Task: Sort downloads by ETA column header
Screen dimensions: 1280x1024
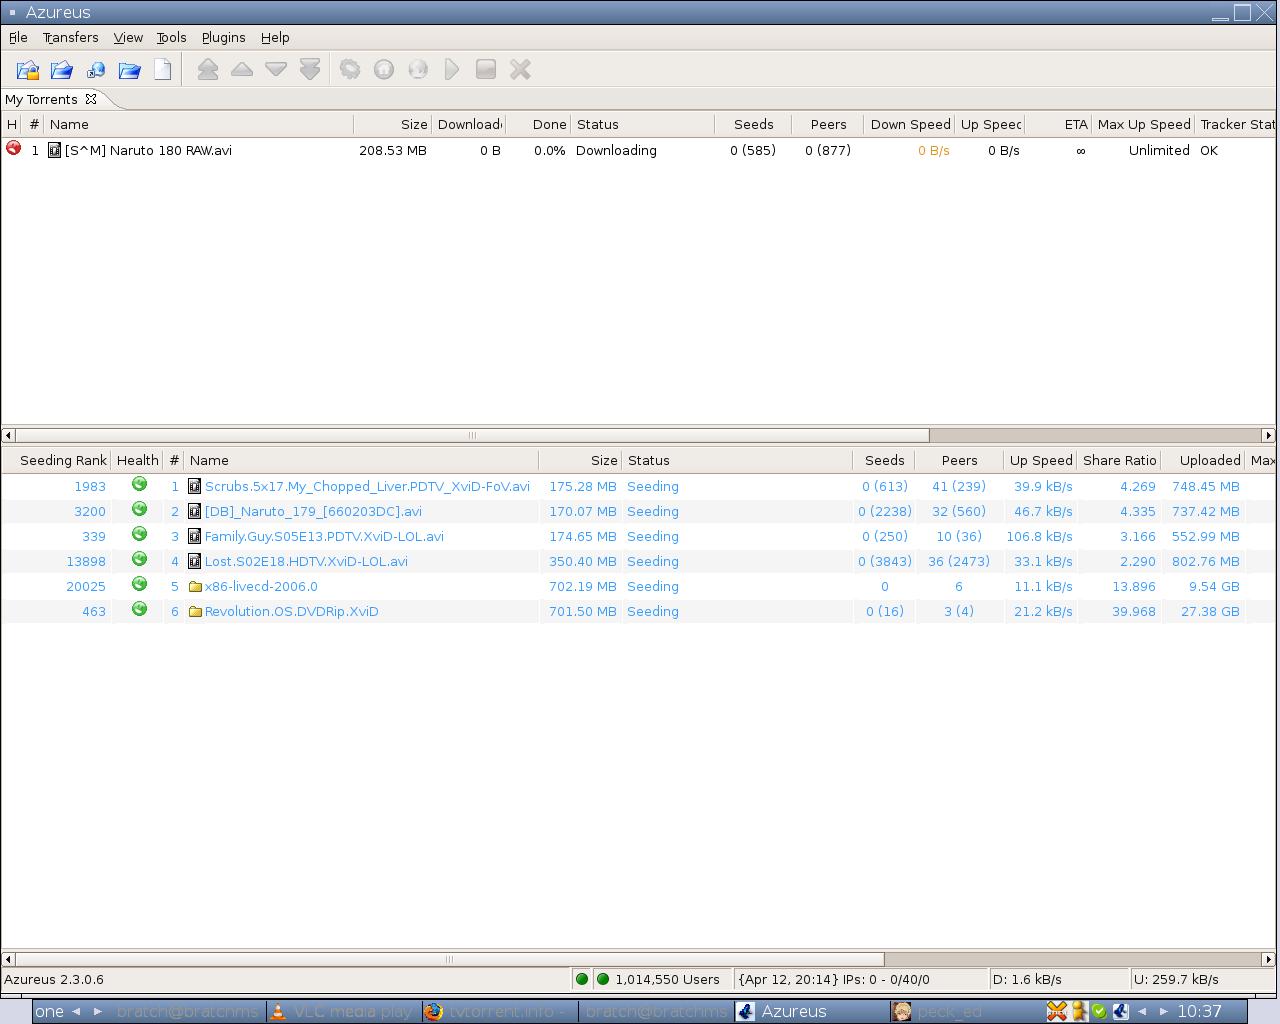Action: [x=1058, y=124]
